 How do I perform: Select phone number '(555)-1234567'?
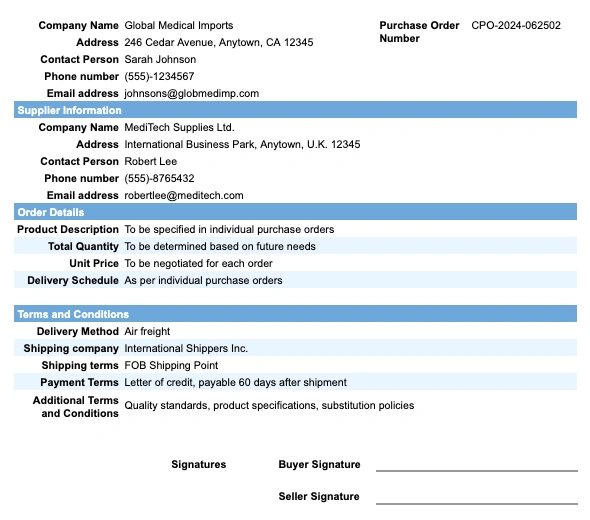click(x=159, y=76)
